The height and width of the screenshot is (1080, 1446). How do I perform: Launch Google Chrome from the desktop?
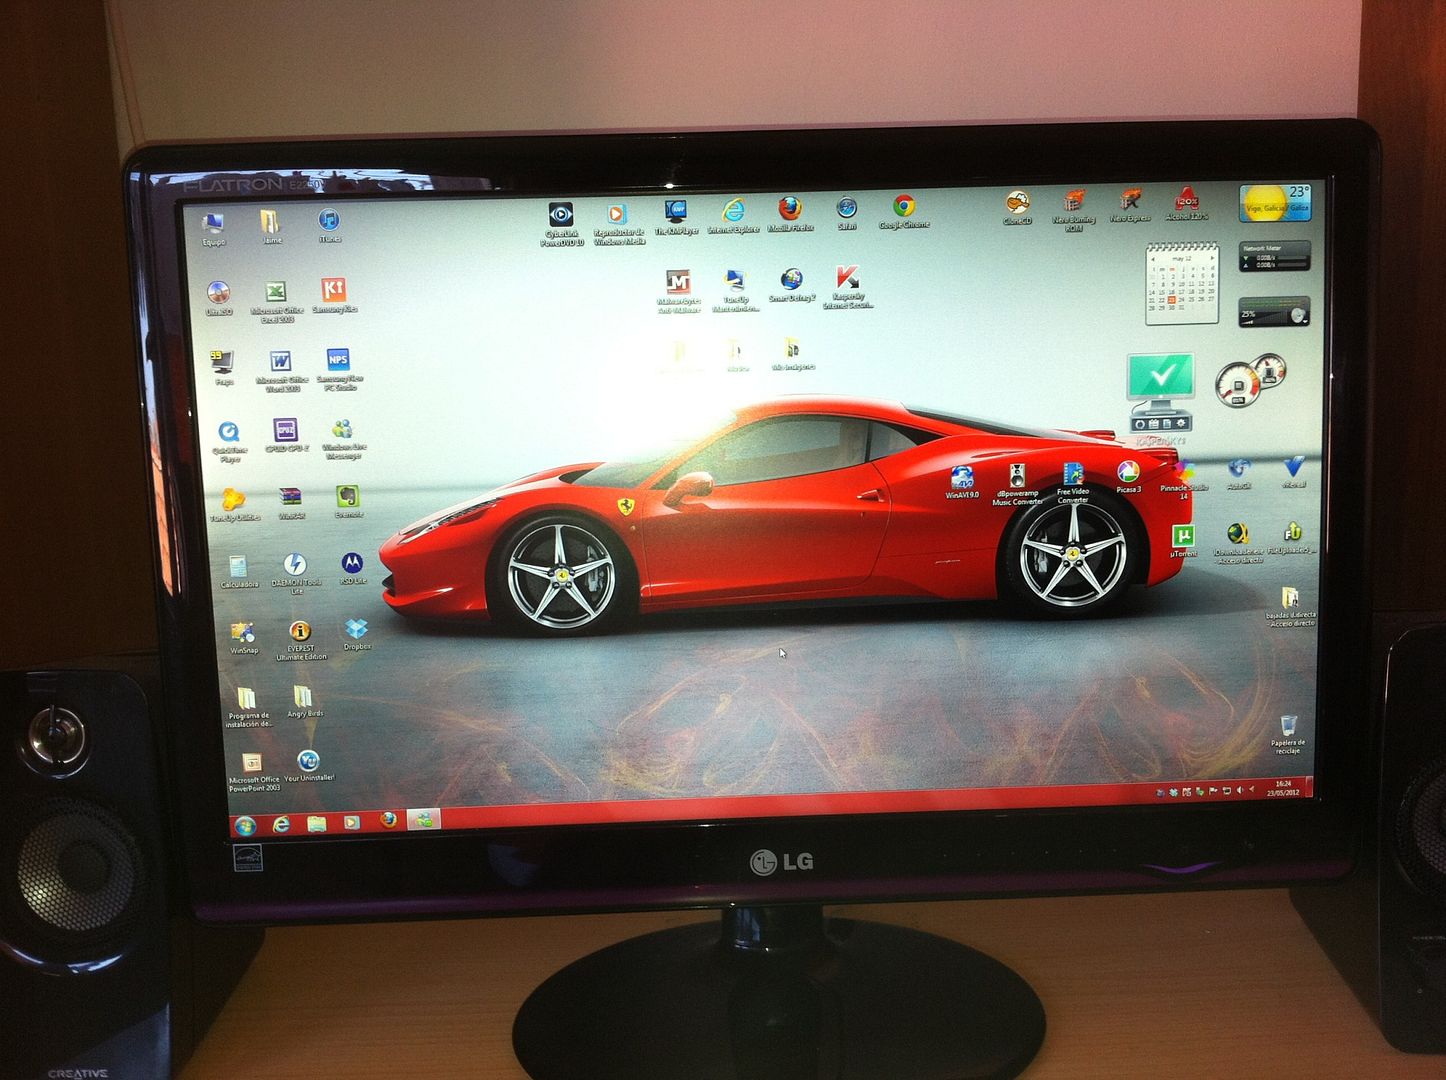[904, 208]
